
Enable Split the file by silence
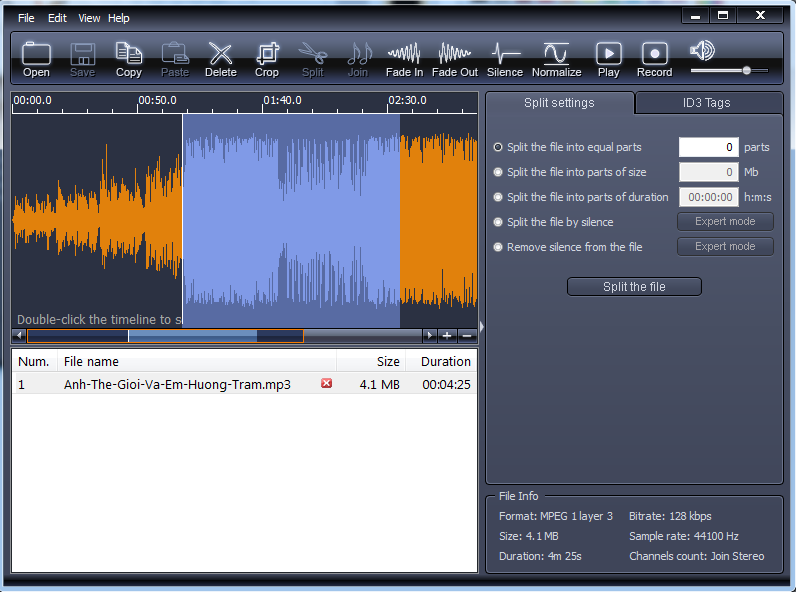point(498,222)
